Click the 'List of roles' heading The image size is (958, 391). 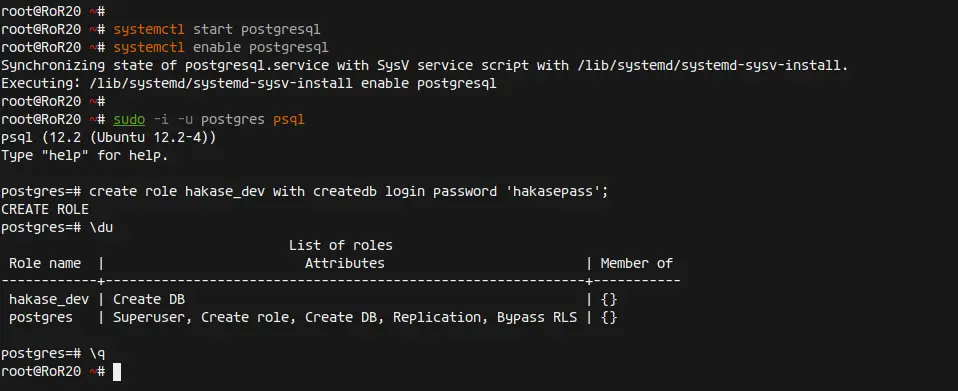click(x=340, y=246)
